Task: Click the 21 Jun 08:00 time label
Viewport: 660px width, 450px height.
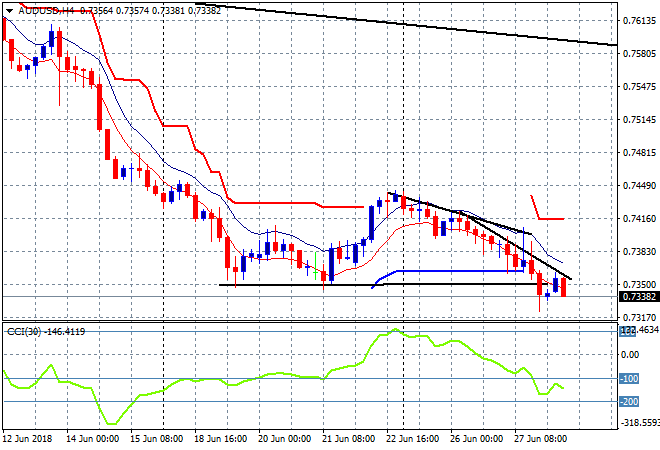Action: click(x=349, y=439)
